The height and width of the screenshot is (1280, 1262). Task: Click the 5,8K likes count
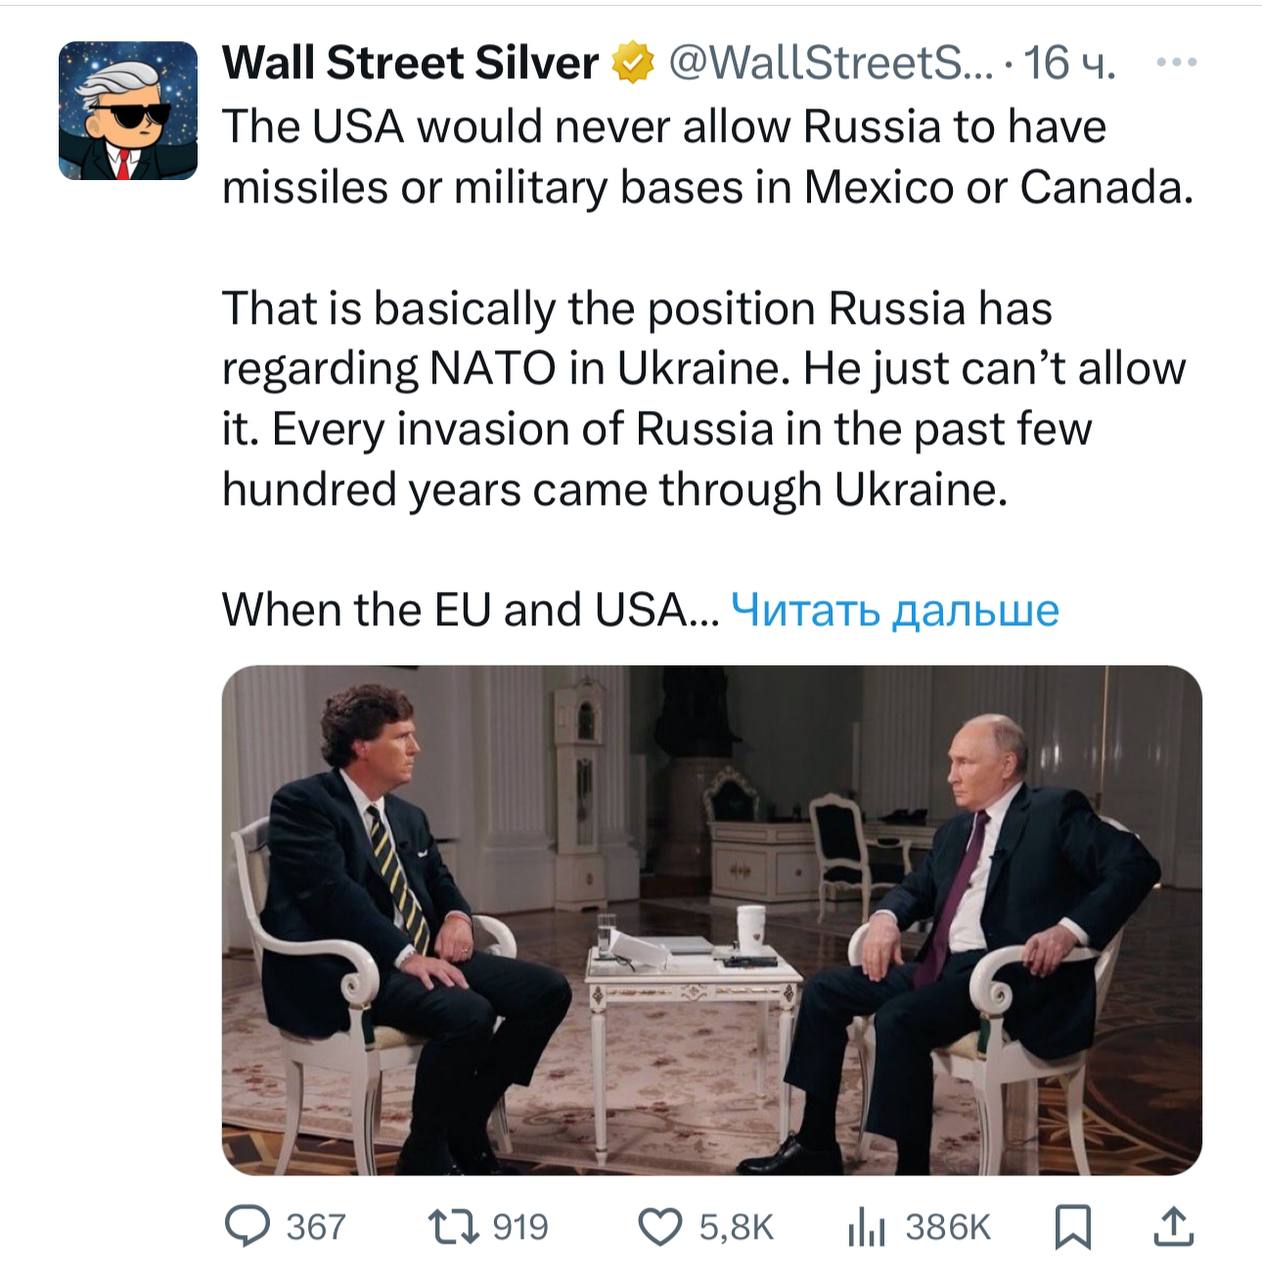(x=736, y=1226)
